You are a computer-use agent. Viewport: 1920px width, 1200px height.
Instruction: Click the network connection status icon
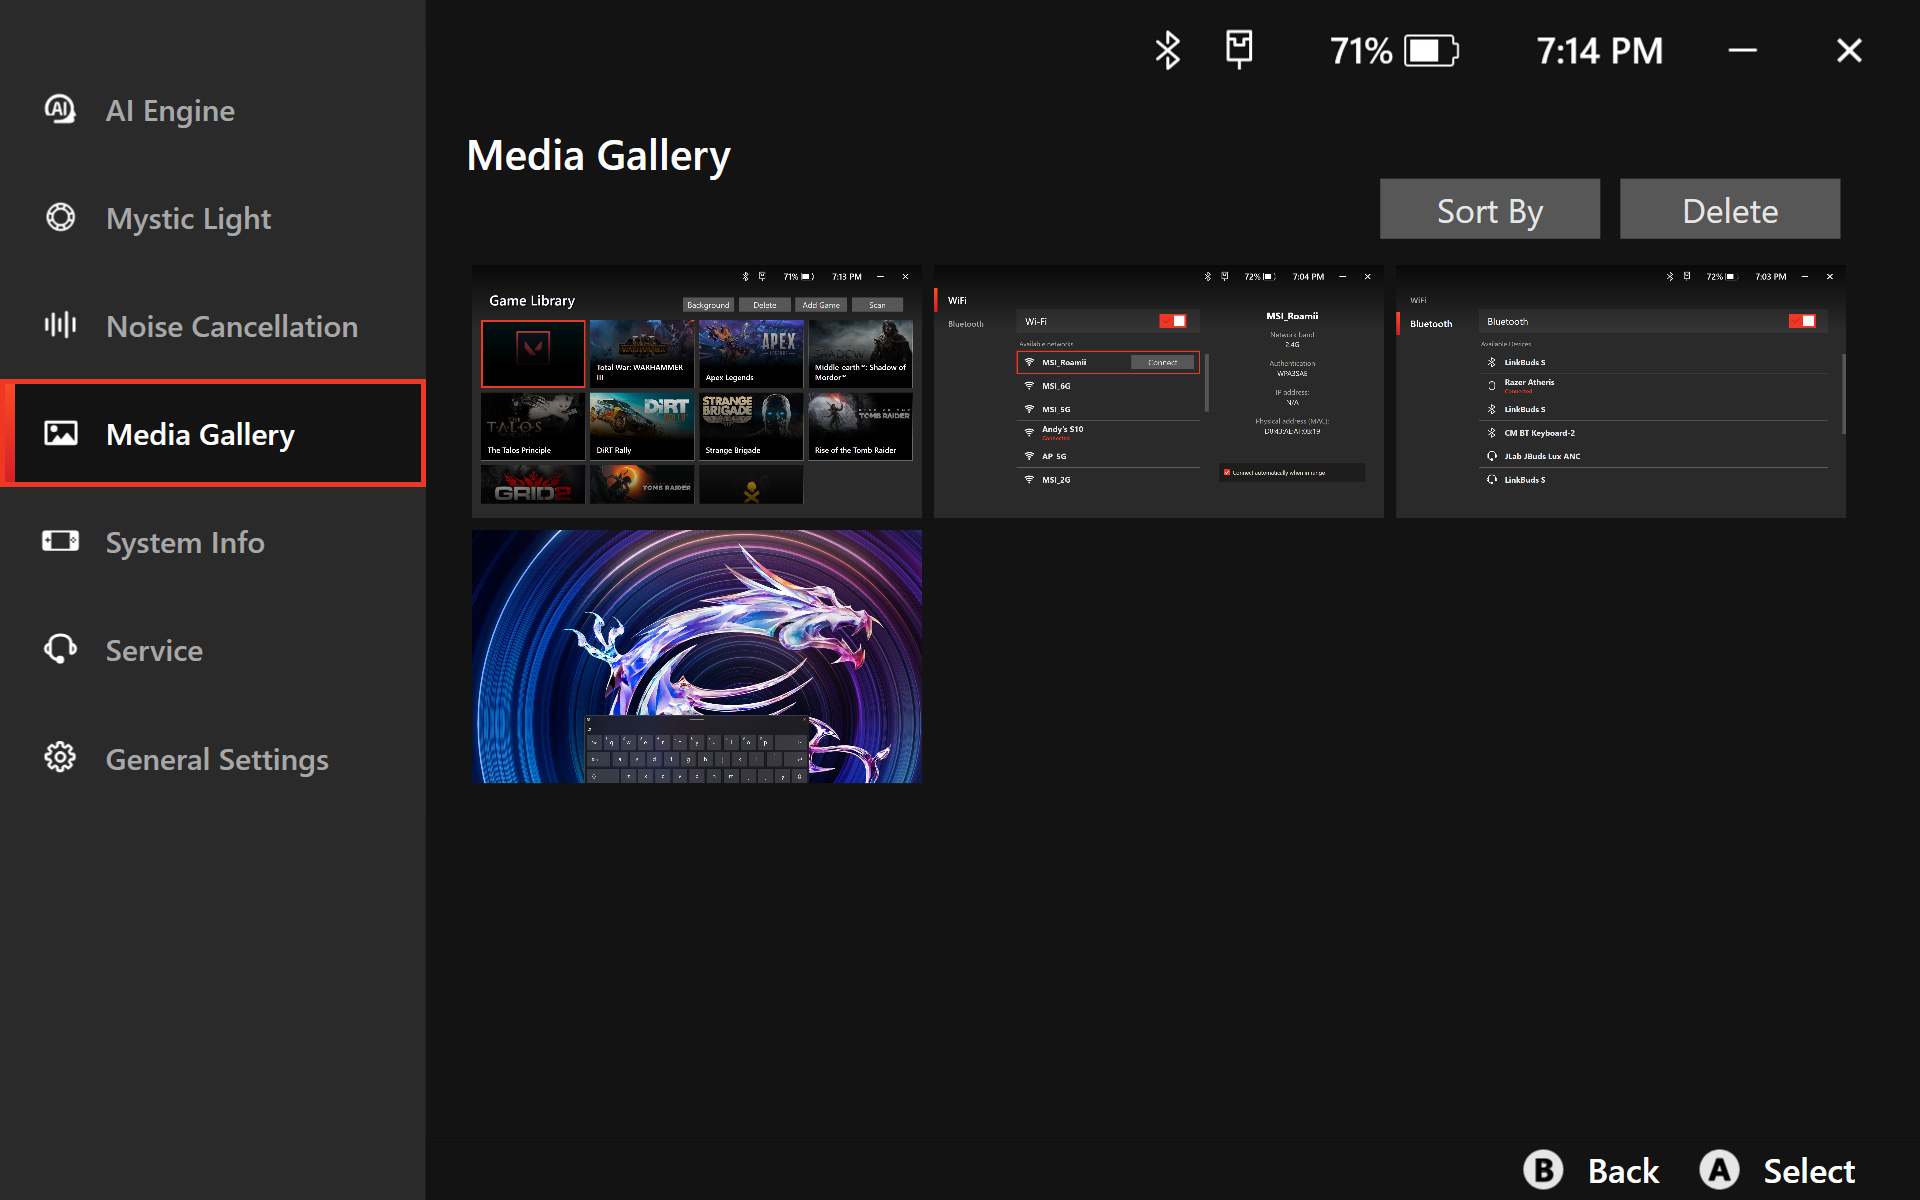(x=1239, y=49)
